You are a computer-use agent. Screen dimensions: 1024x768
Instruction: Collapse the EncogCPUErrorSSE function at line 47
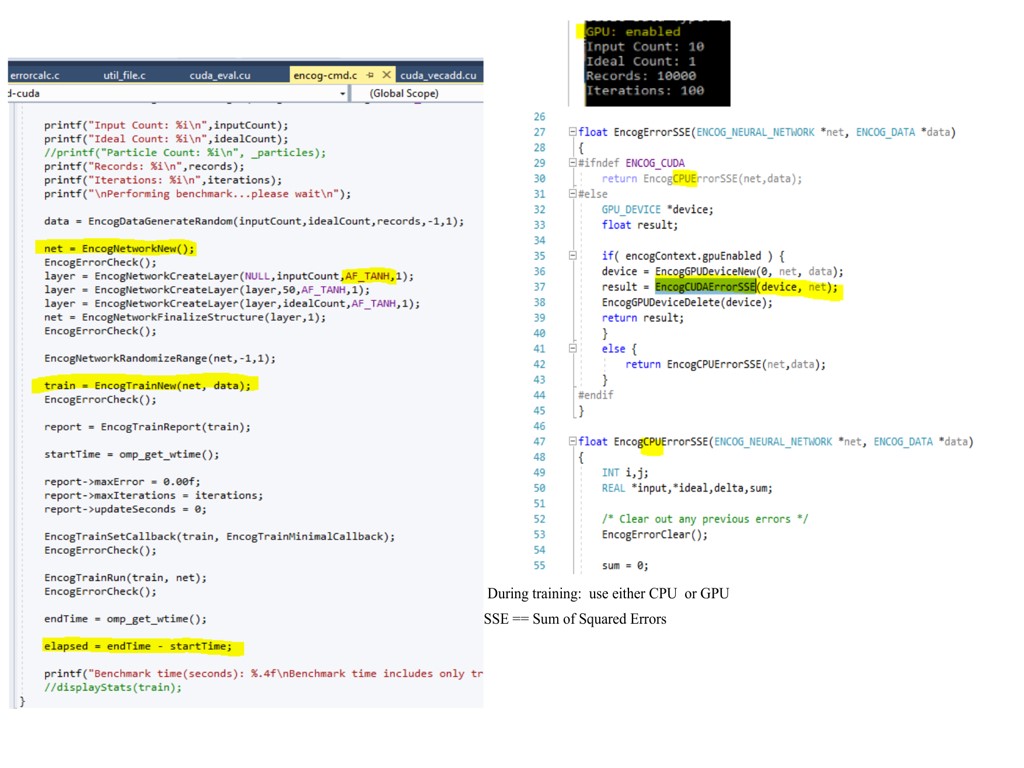[572, 442]
